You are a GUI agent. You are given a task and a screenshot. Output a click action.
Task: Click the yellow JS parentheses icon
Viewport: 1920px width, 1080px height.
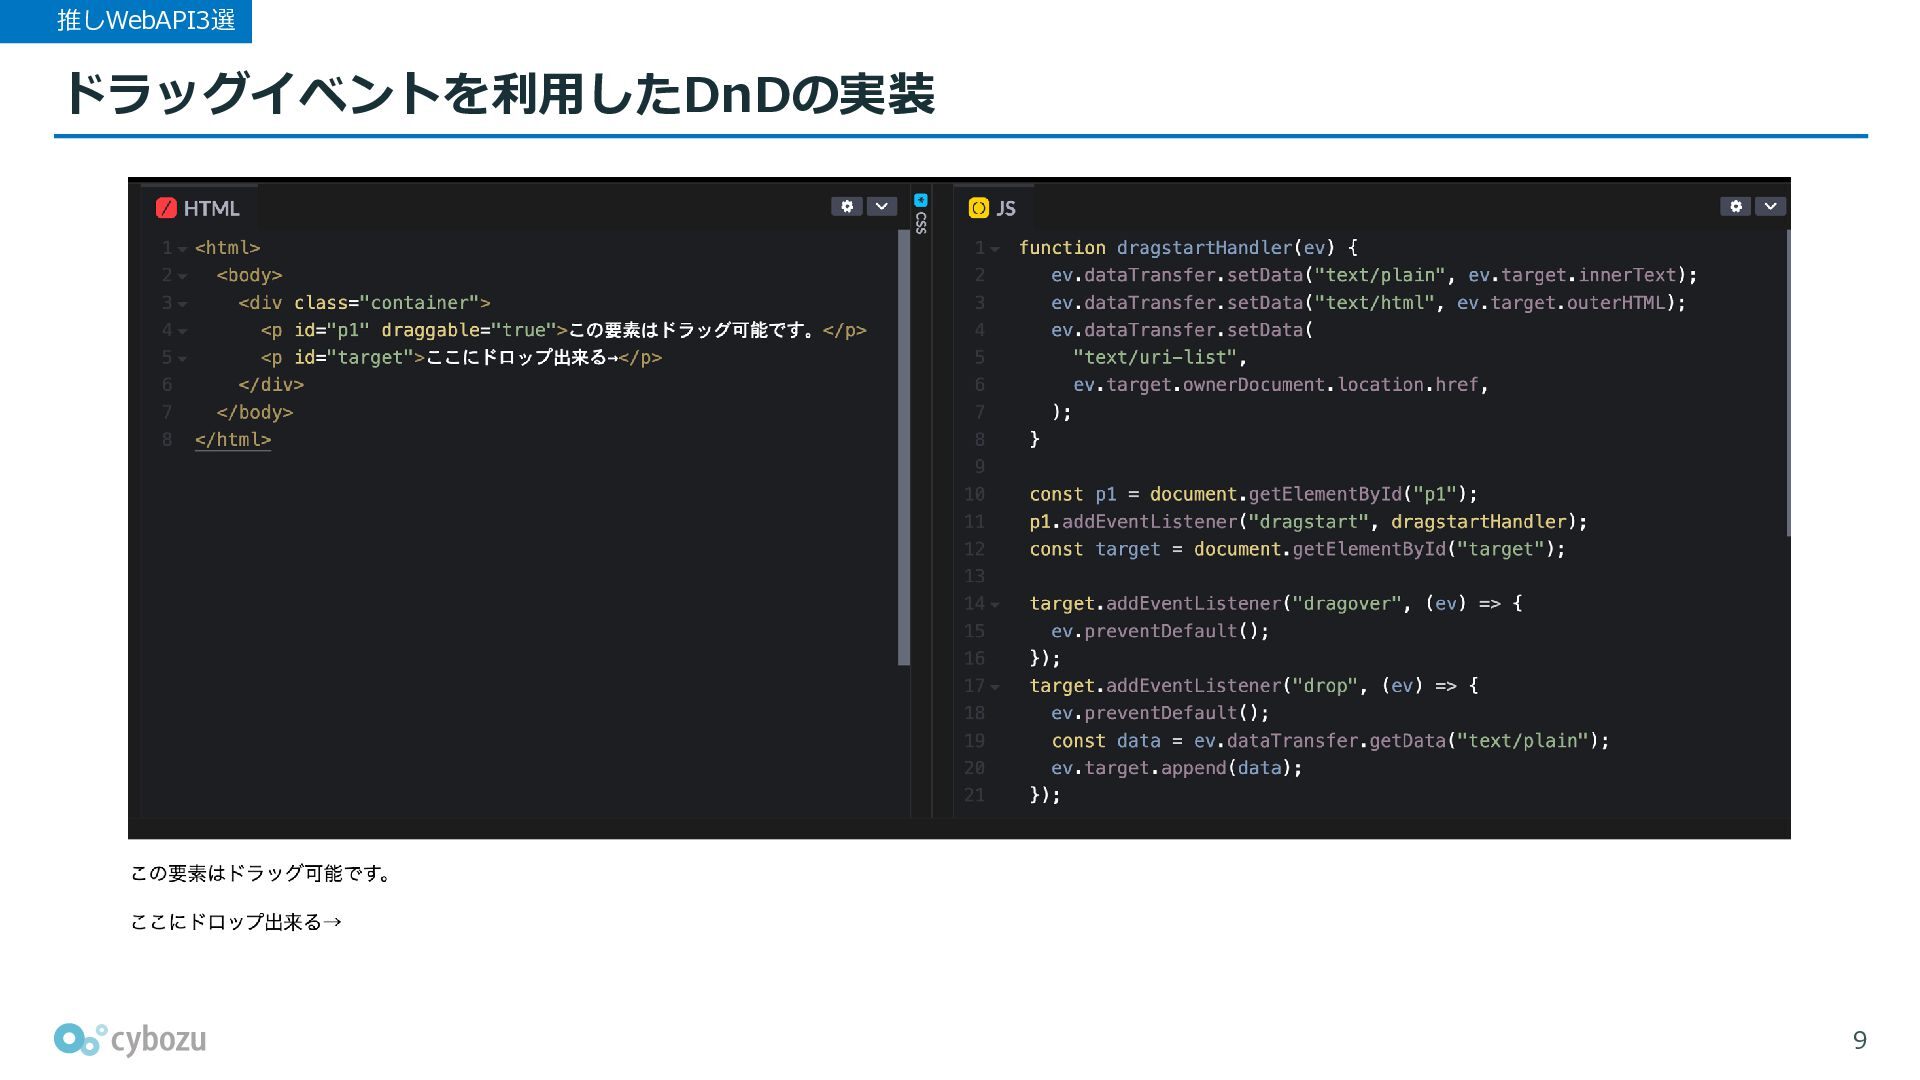click(979, 208)
